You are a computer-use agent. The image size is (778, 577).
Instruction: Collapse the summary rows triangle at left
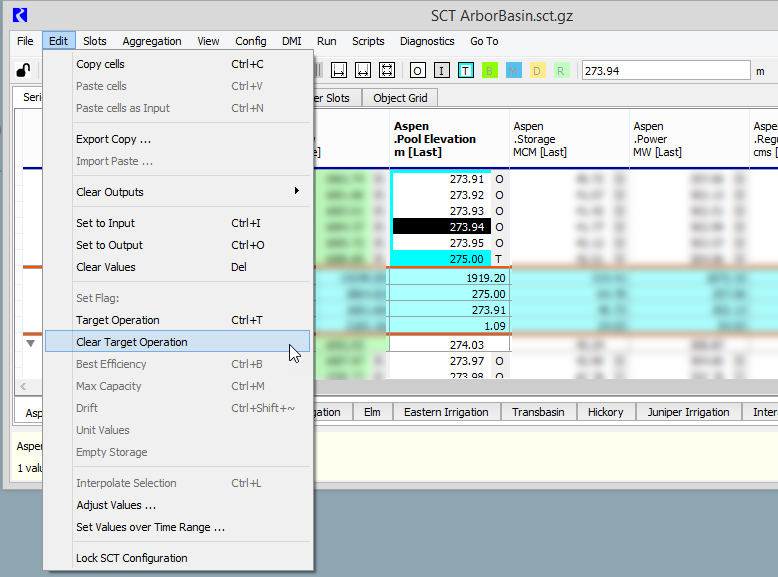pyautogui.click(x=30, y=343)
